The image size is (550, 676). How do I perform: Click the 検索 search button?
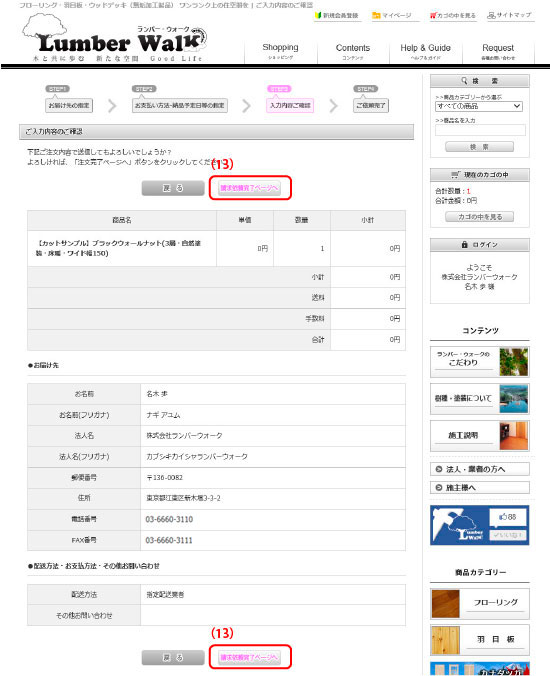pos(479,147)
